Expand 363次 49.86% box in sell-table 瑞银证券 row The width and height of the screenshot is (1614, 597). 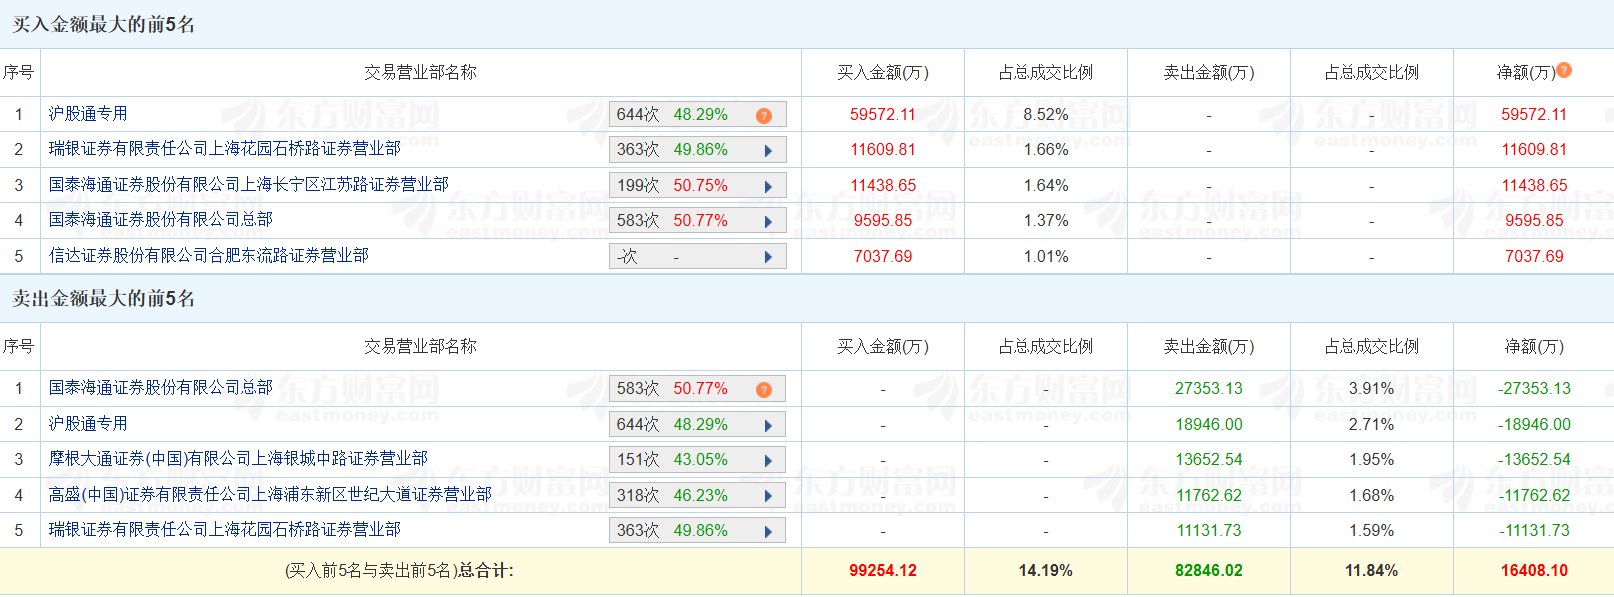pos(697,531)
